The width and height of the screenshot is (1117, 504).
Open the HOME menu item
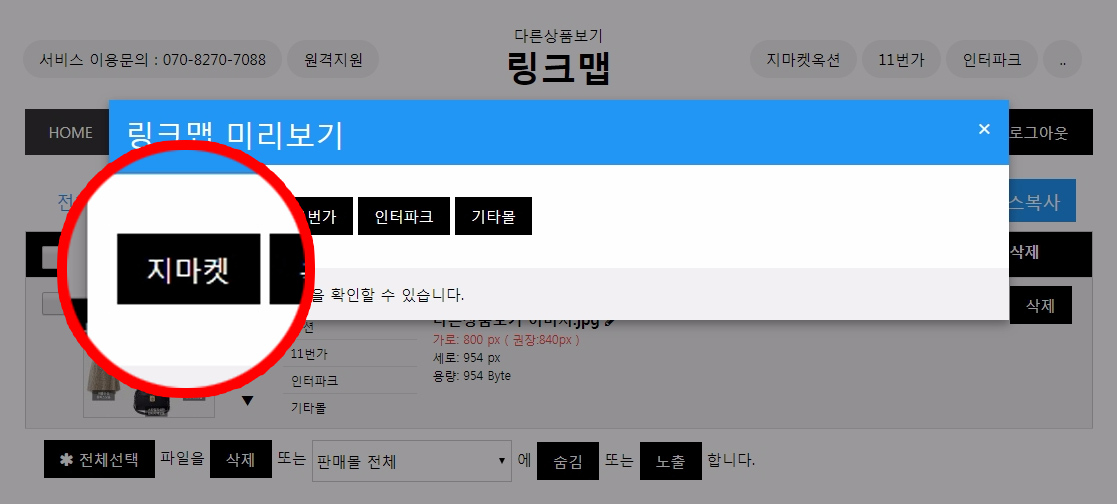pyautogui.click(x=71, y=133)
